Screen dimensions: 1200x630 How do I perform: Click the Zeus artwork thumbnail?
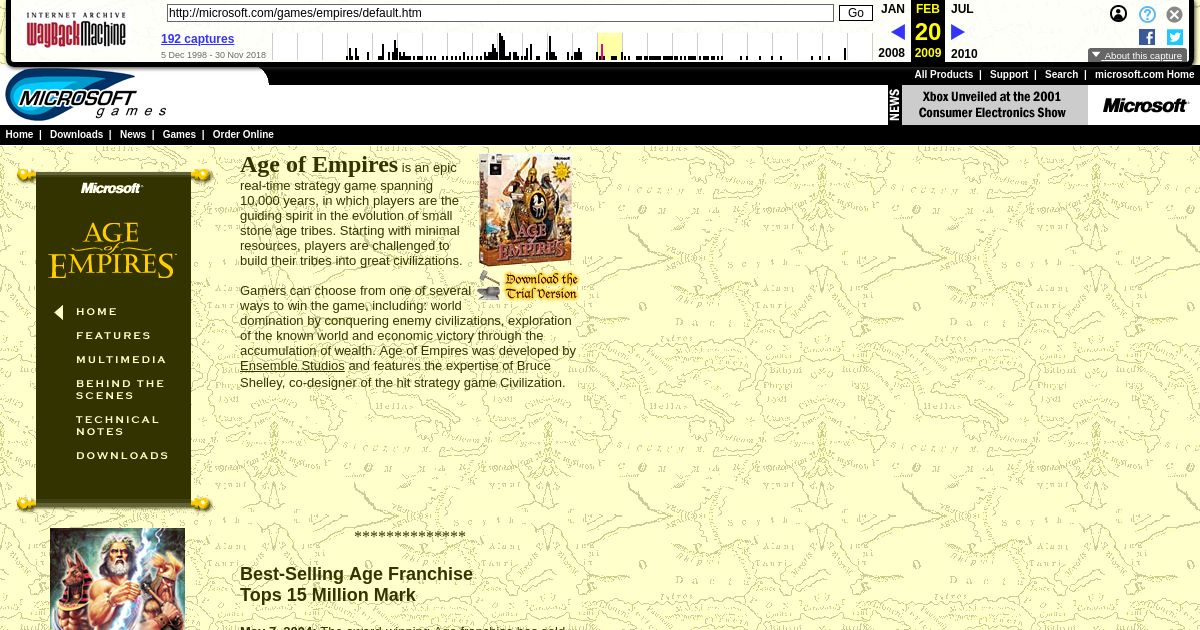tap(117, 579)
